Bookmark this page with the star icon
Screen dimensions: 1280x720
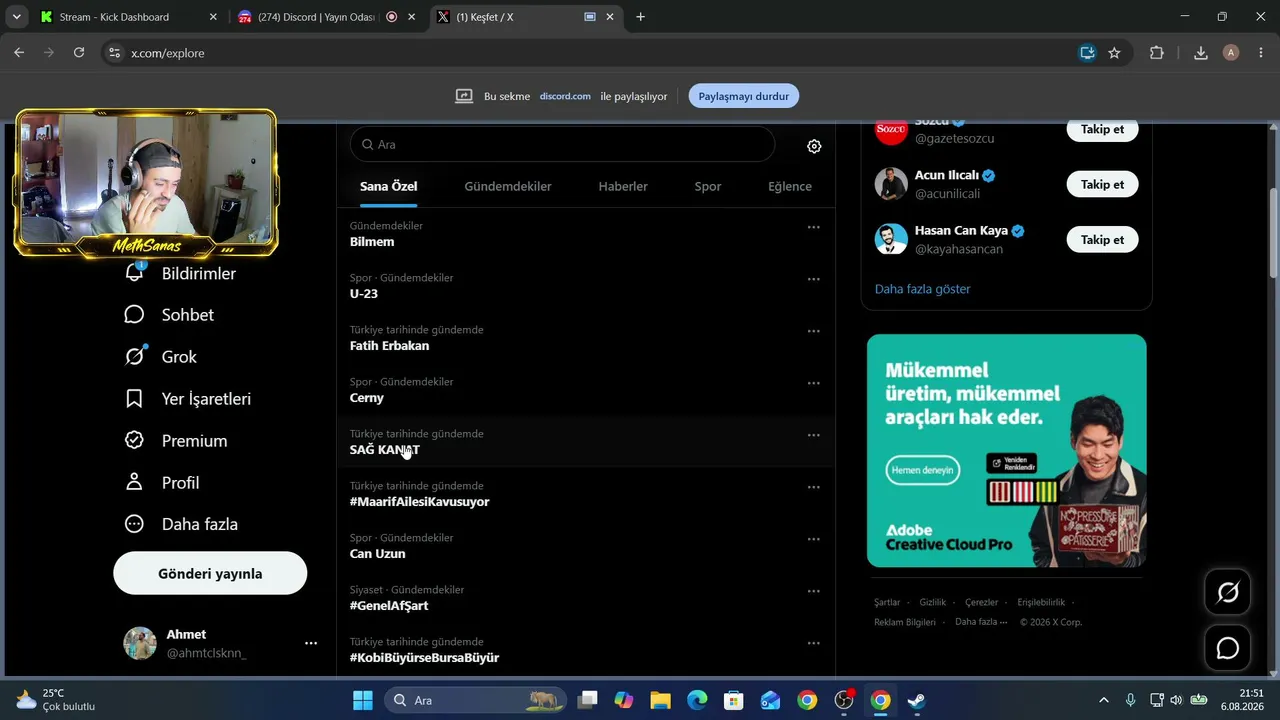(1114, 53)
